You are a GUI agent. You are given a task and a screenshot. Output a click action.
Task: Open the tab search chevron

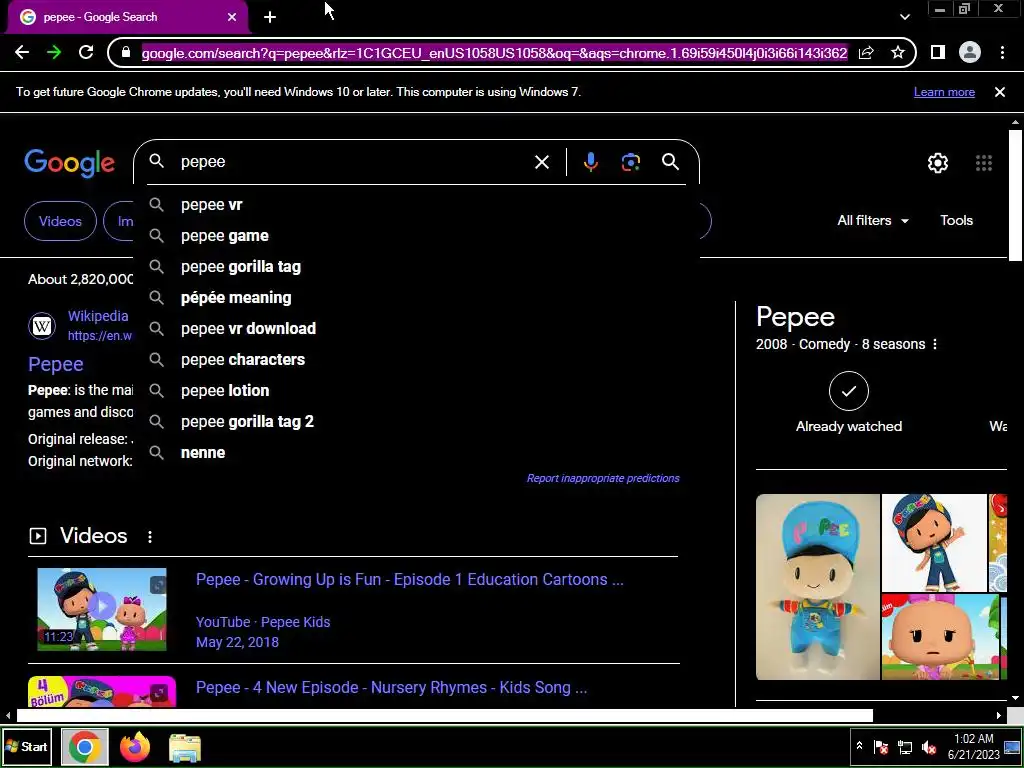pos(904,17)
